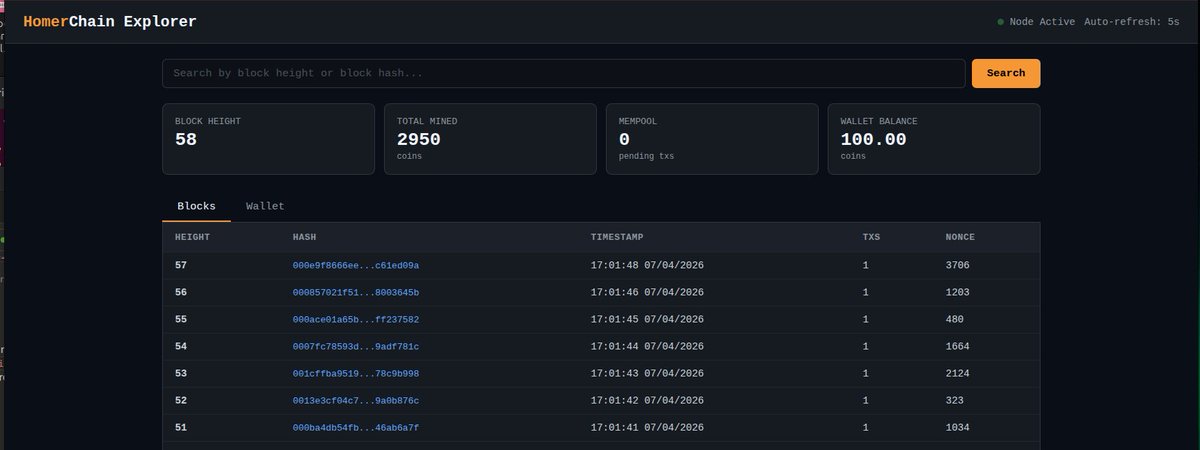
Task: Click height cell 54
Action: (181, 346)
